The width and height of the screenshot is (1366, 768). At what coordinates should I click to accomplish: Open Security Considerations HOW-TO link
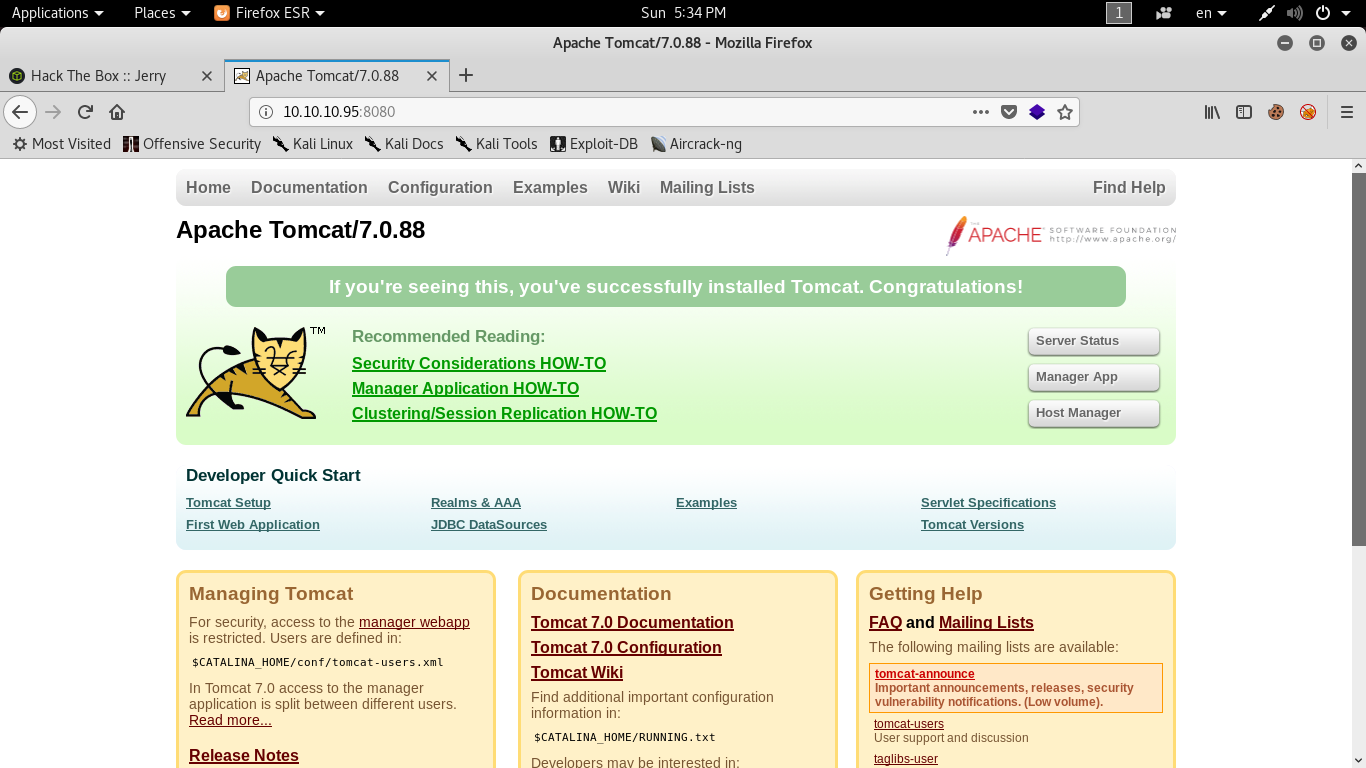(x=479, y=363)
